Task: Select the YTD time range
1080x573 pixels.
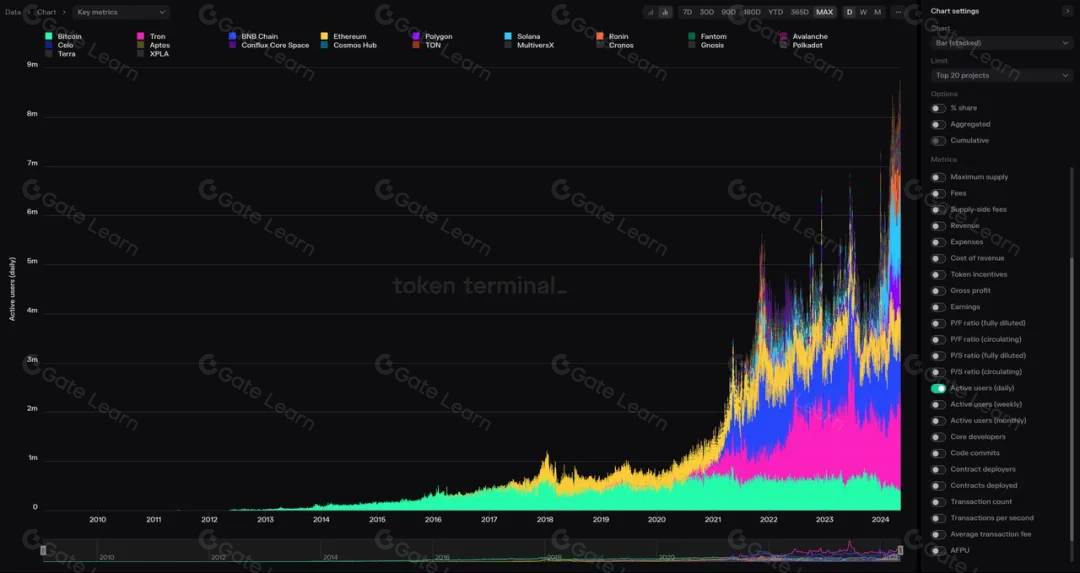Action: pyautogui.click(x=776, y=12)
